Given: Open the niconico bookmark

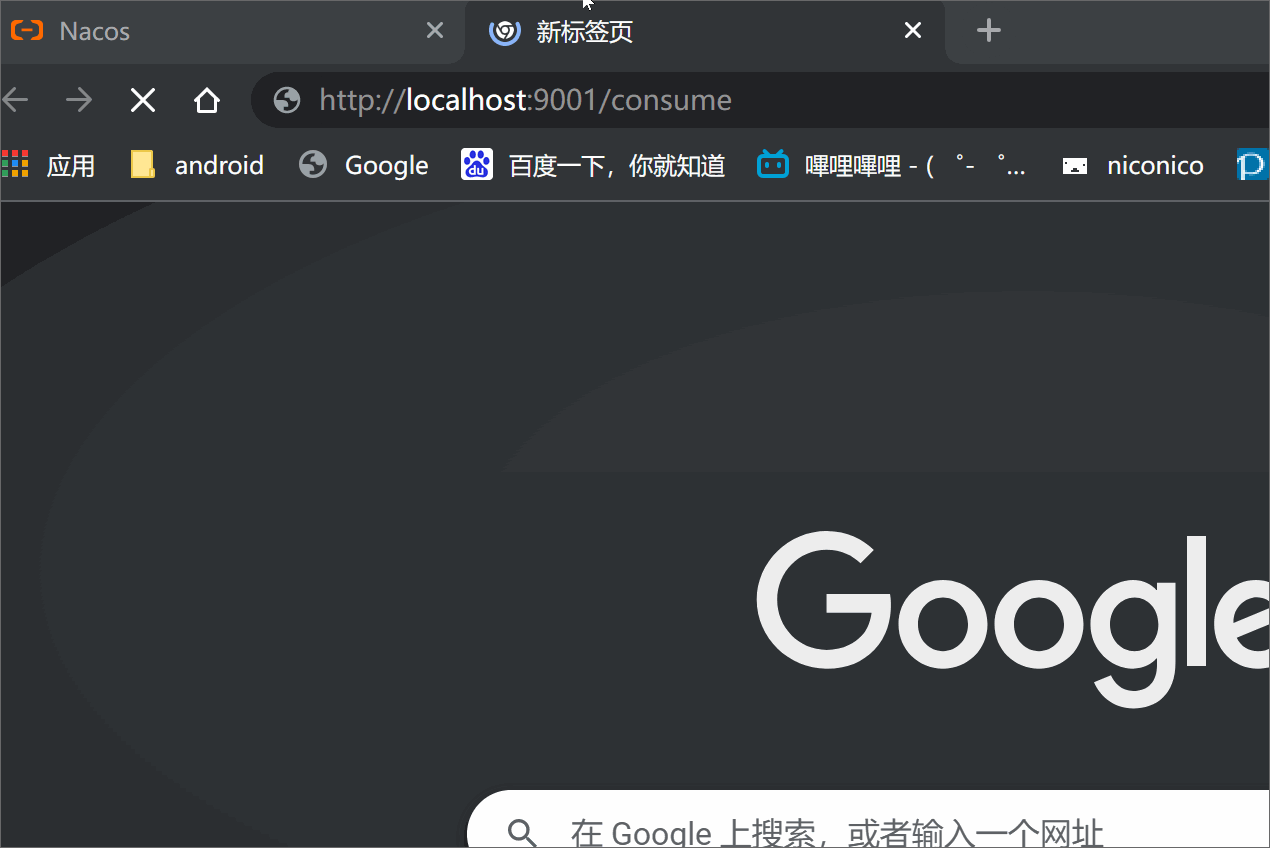Looking at the screenshot, I should coord(1132,165).
